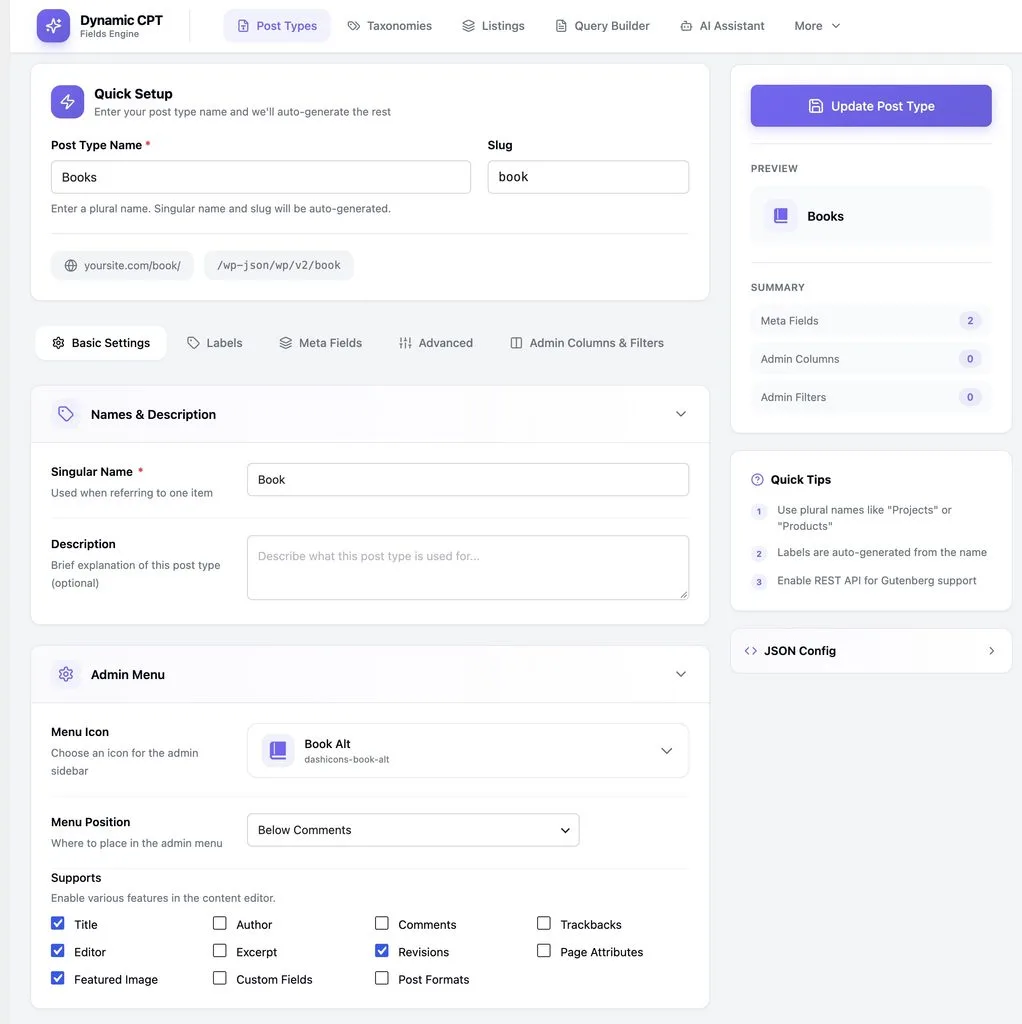The height and width of the screenshot is (1024, 1022).
Task: Click the Taxonomies tag icon
Action: (353, 26)
